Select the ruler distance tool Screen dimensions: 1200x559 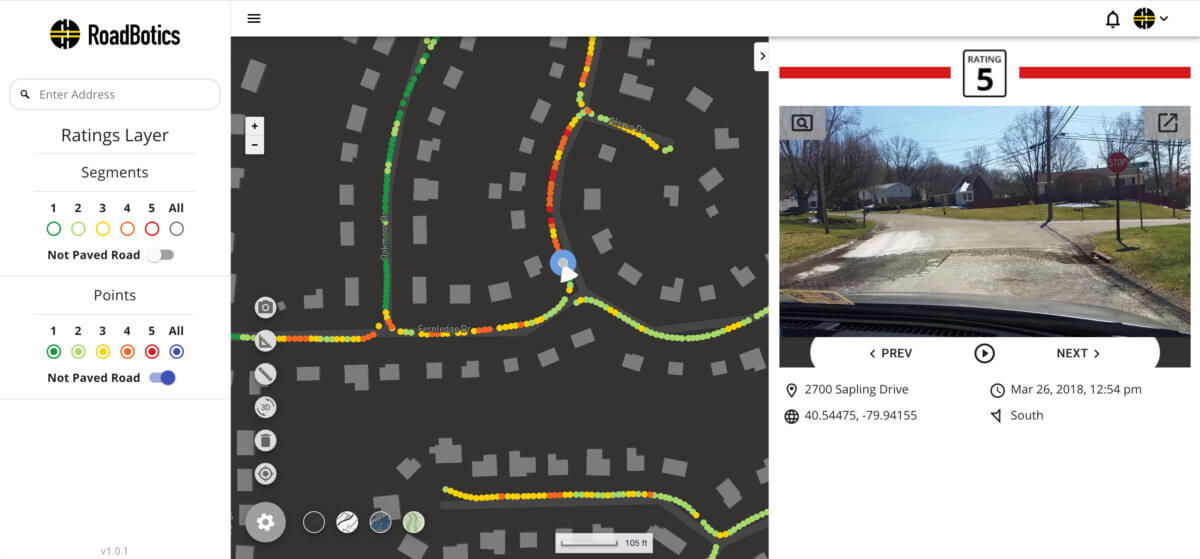pos(265,374)
